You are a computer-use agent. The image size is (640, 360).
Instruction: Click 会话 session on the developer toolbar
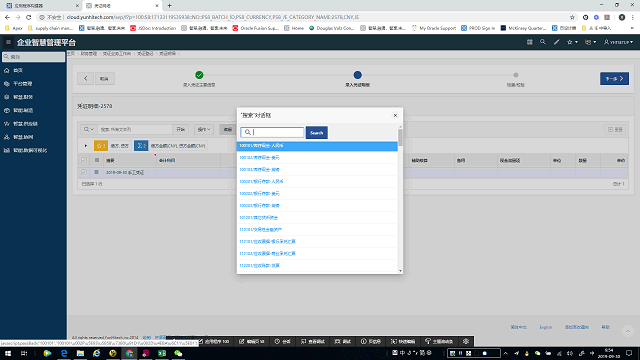coord(282,341)
